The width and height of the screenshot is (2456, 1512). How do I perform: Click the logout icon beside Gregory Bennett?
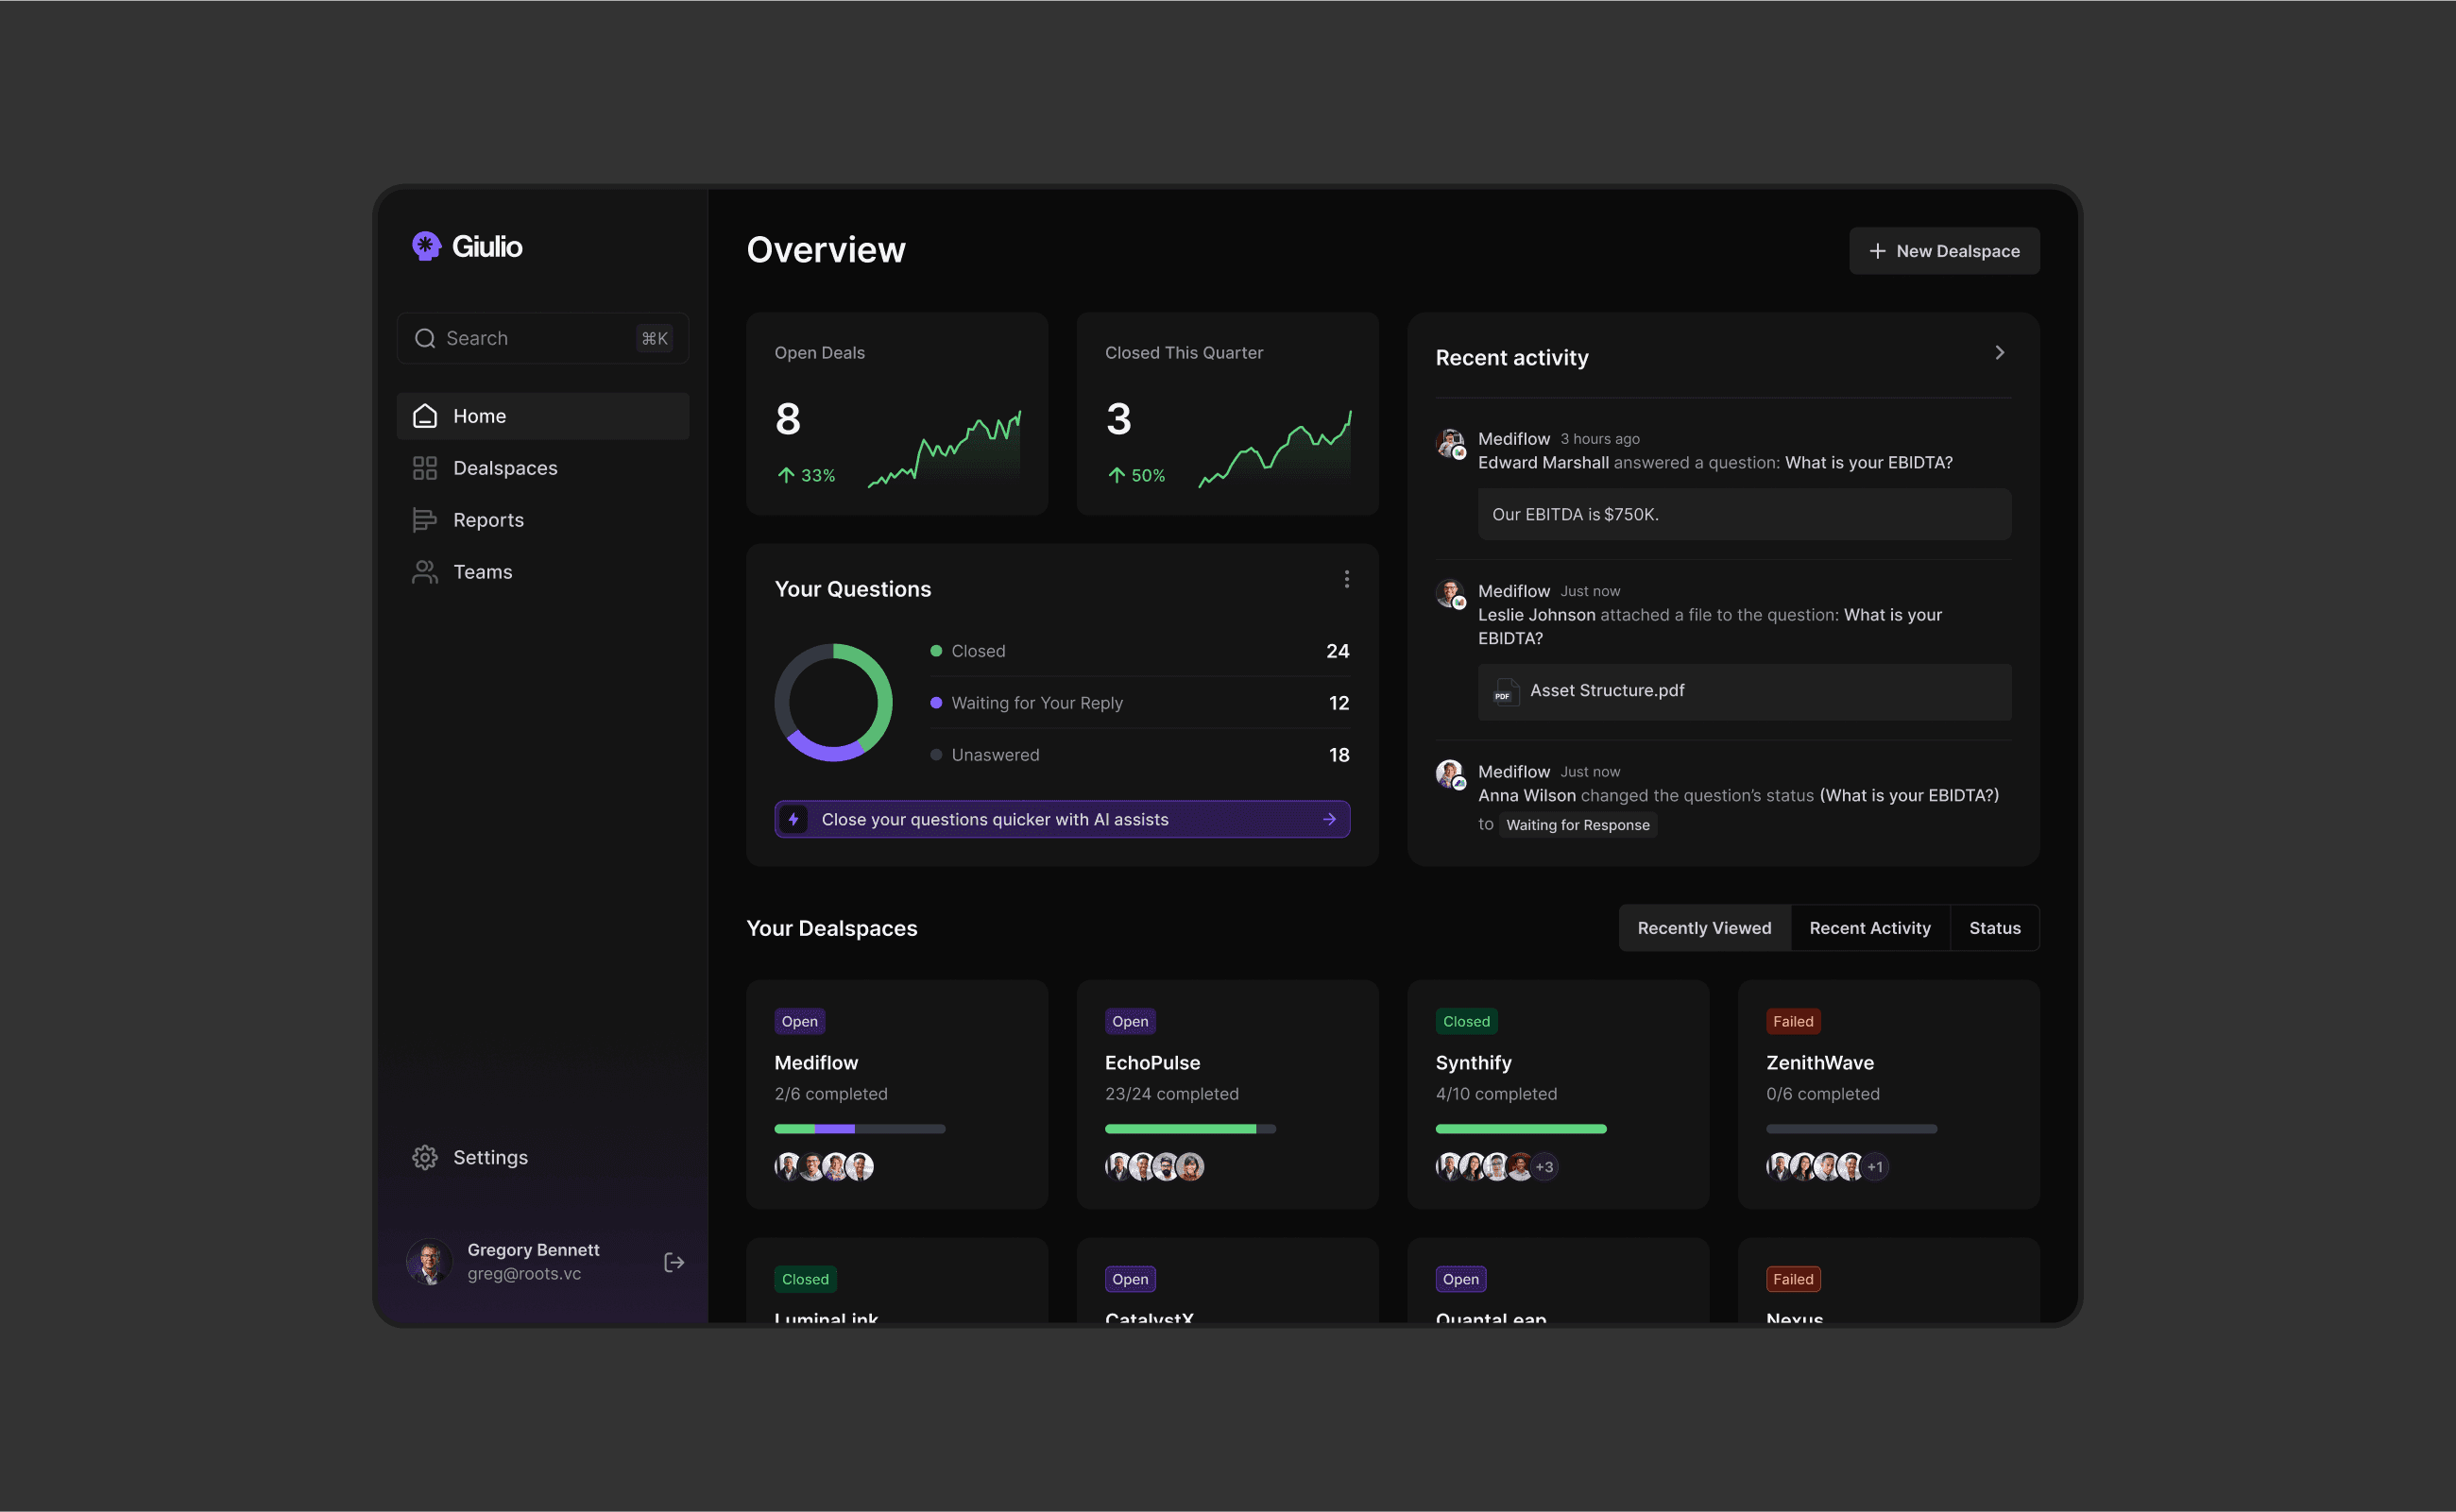coord(674,1262)
